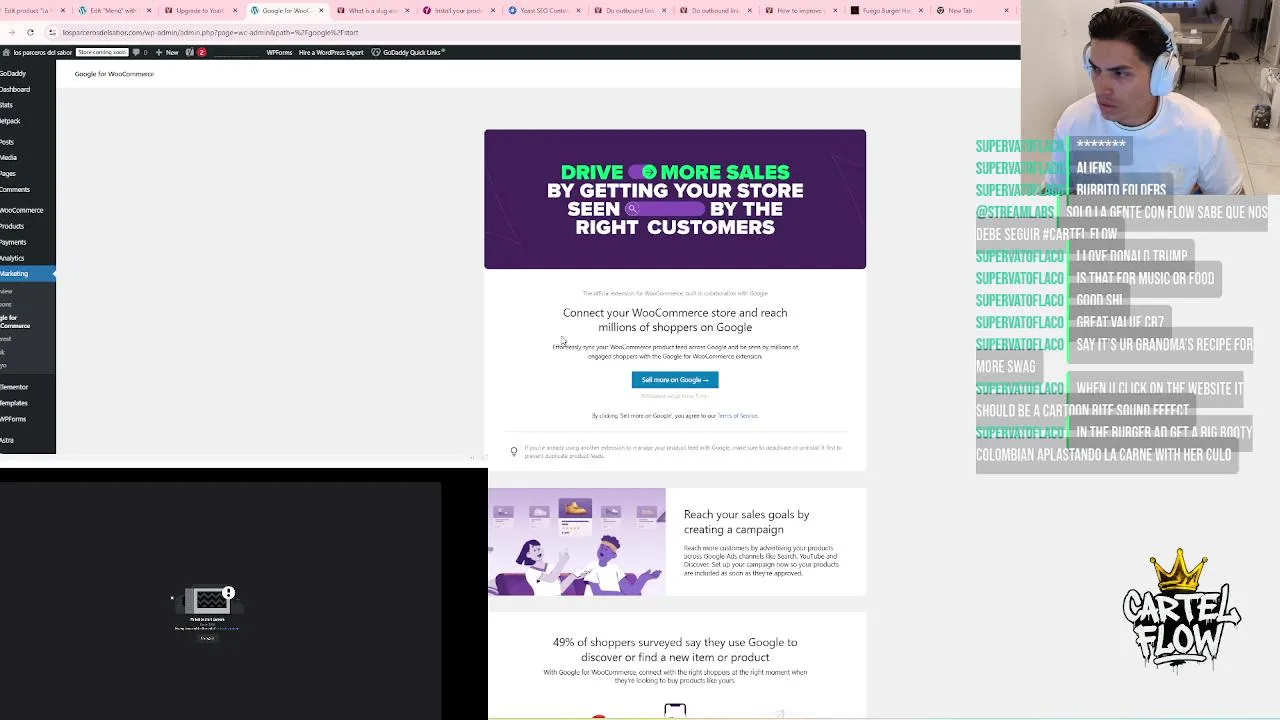Open Payments in the sidebar
This screenshot has width=1280, height=720.
(x=27, y=242)
